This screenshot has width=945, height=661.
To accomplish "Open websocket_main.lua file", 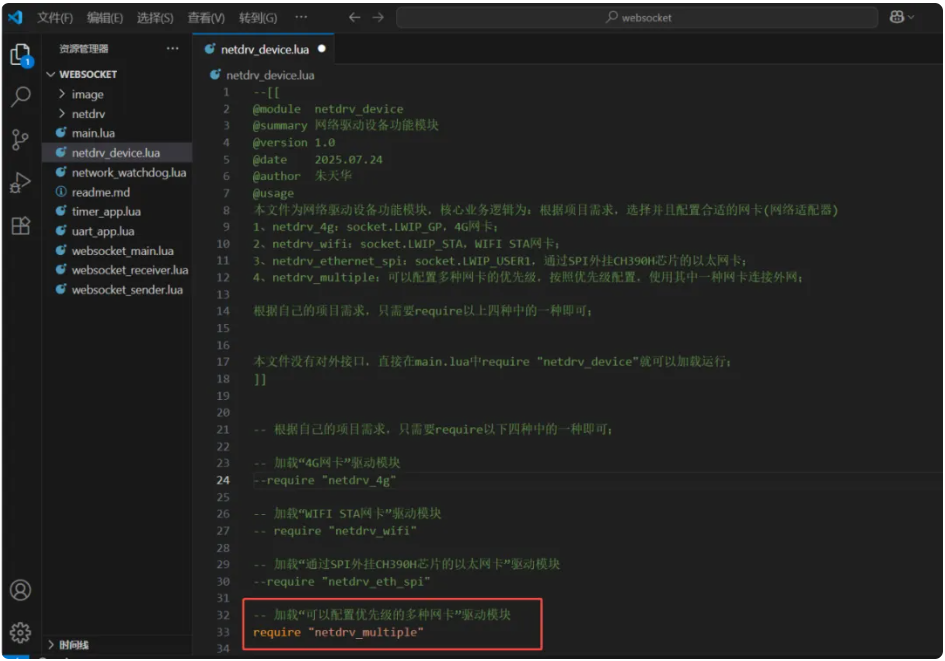I will pyautogui.click(x=122, y=251).
